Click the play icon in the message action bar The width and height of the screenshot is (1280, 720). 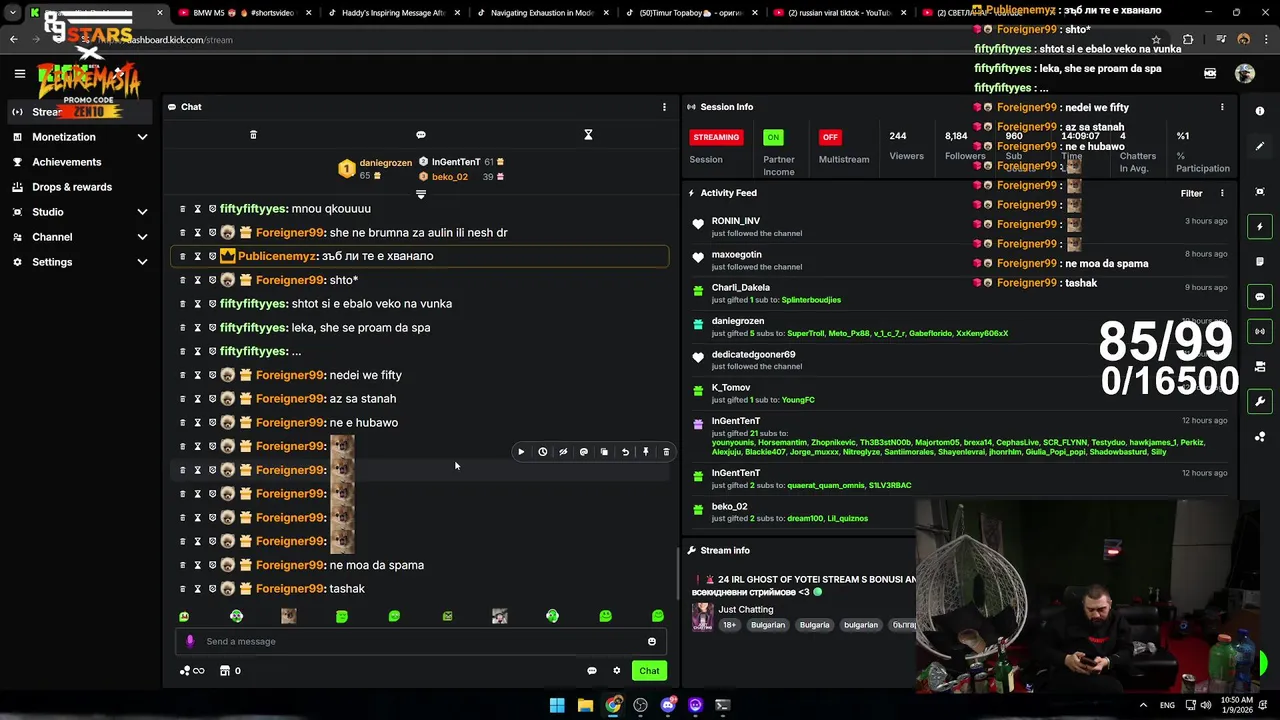click(521, 452)
